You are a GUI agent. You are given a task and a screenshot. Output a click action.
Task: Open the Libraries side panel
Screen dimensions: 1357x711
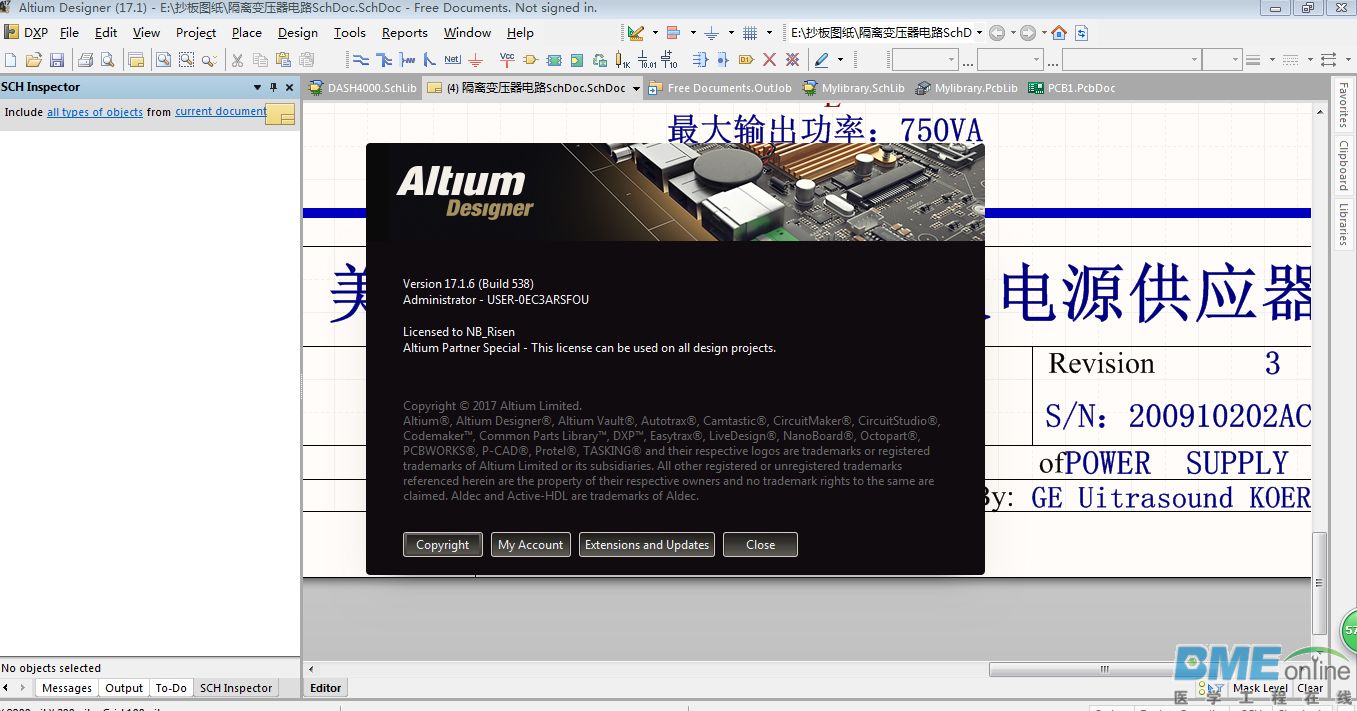1344,224
